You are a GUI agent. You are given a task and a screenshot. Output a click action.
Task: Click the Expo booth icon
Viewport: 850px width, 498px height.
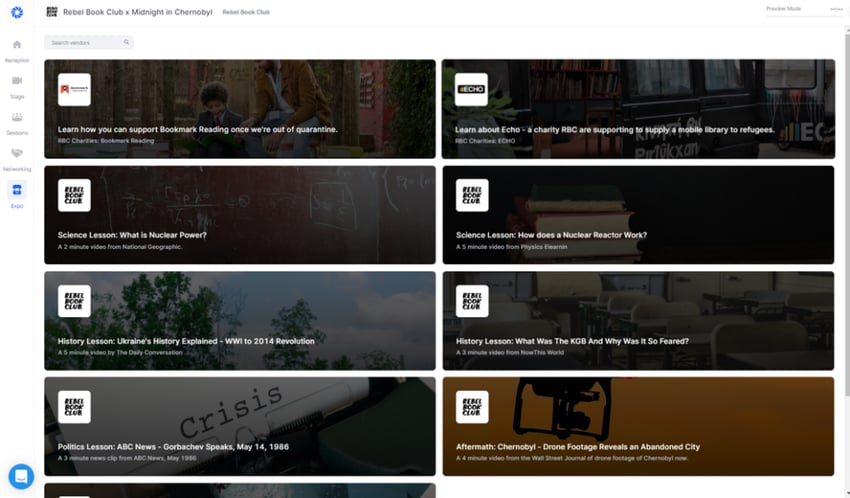click(x=17, y=190)
